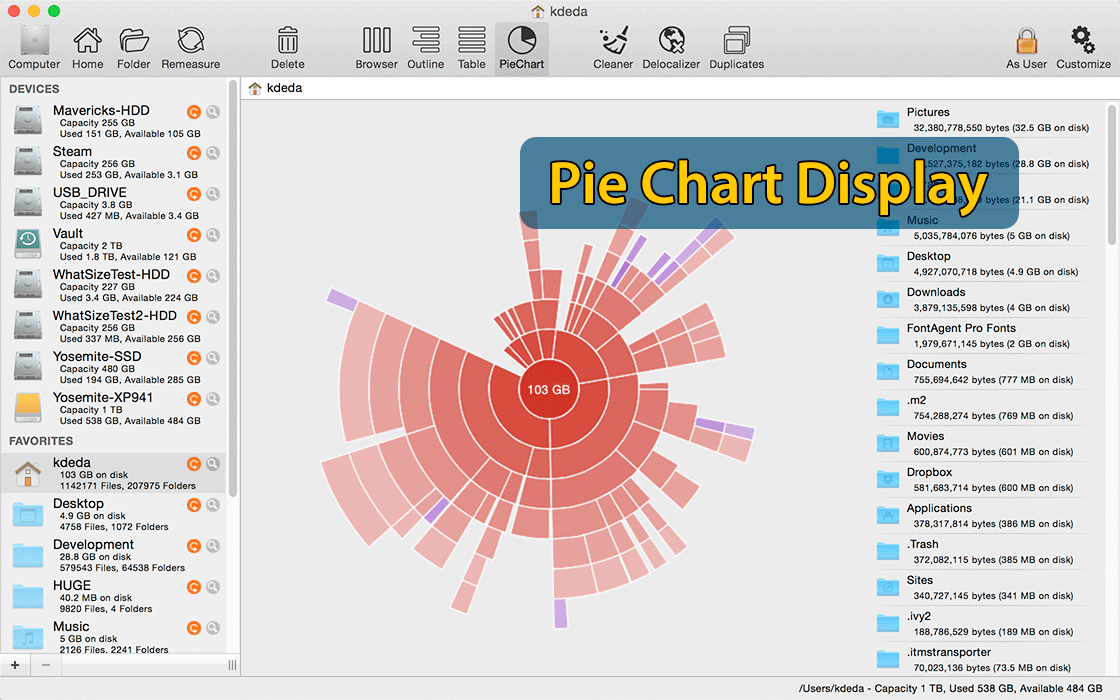Click the magnifier icon beside kdeda favorite
This screenshot has height=700, width=1120.
pyautogui.click(x=211, y=463)
